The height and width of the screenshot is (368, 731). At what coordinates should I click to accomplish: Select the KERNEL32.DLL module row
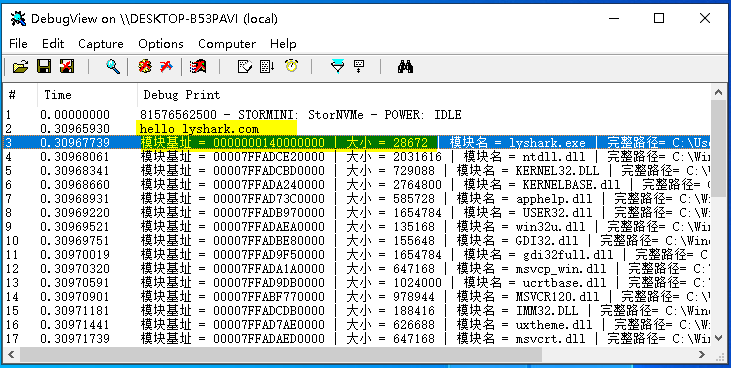point(357,171)
